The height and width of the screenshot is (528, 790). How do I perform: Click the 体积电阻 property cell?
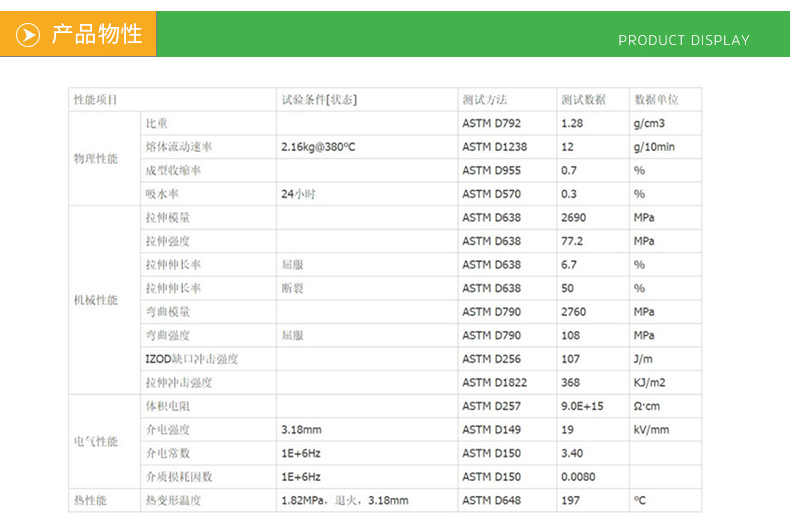(x=208, y=406)
